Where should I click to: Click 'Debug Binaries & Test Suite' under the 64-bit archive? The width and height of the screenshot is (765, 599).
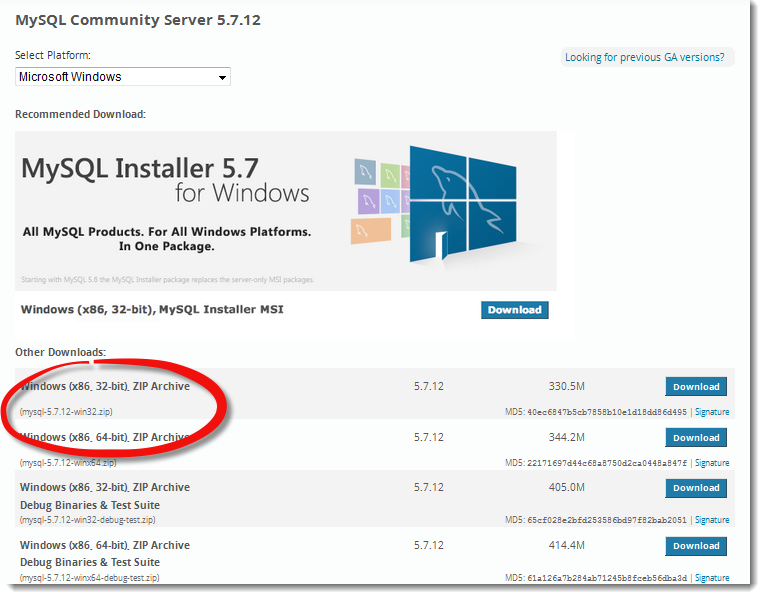pos(90,562)
